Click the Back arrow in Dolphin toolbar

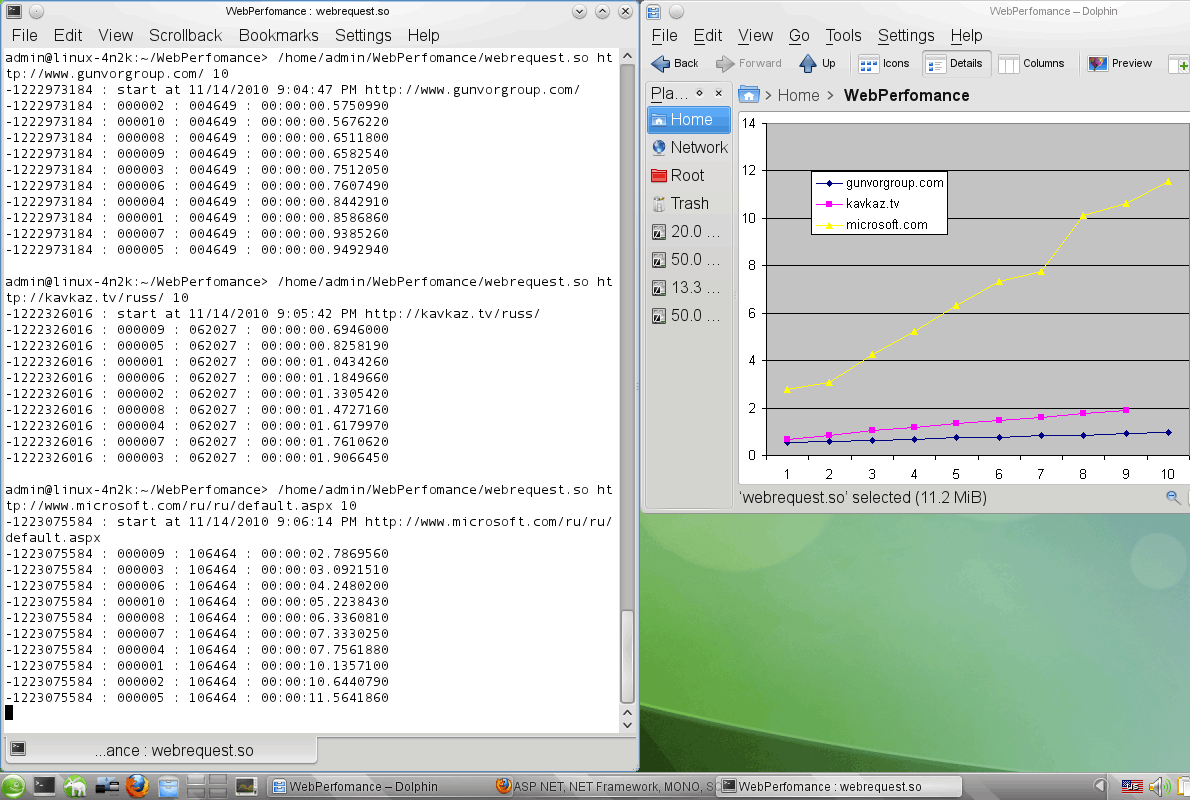pos(675,63)
